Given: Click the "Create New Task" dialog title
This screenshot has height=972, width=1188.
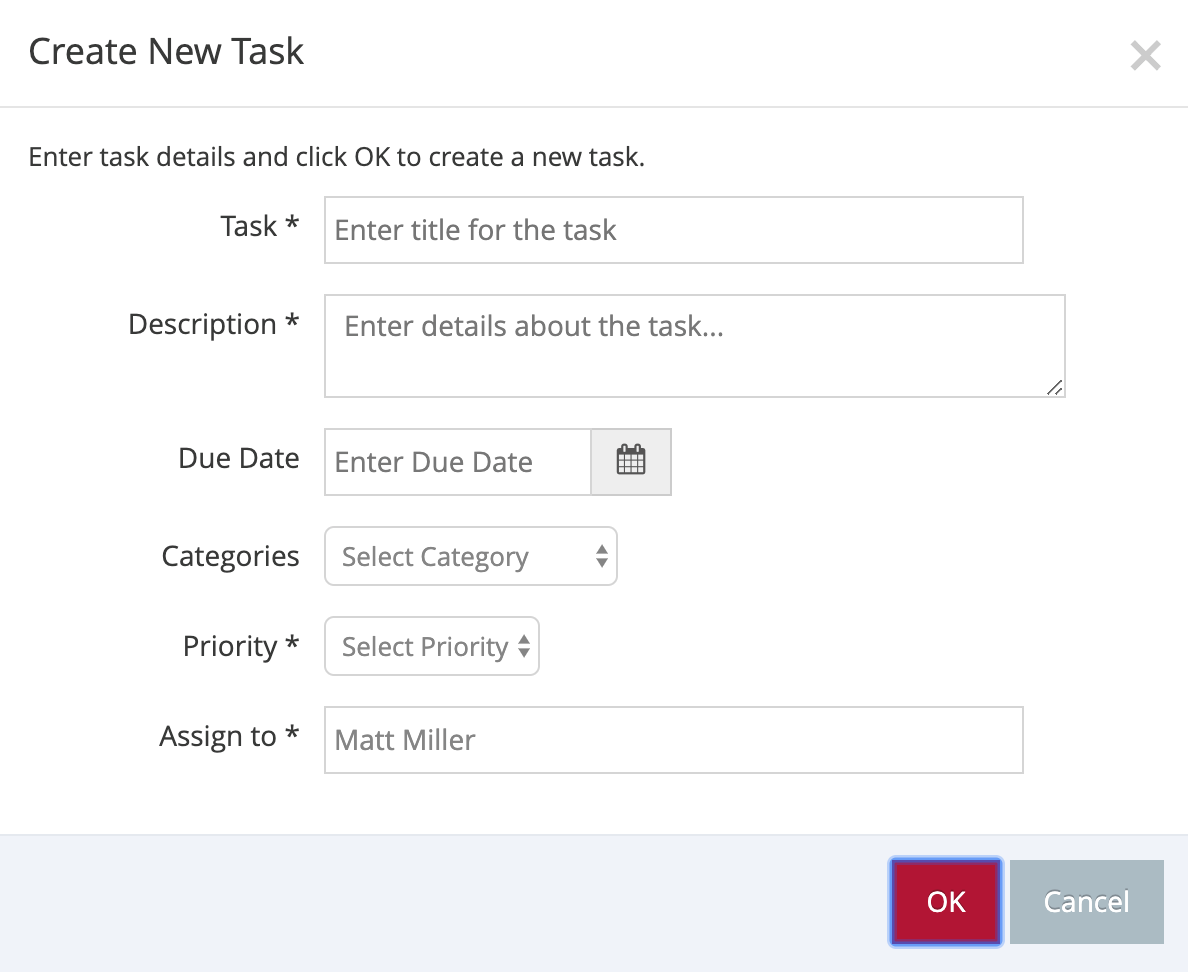Looking at the screenshot, I should [x=166, y=52].
